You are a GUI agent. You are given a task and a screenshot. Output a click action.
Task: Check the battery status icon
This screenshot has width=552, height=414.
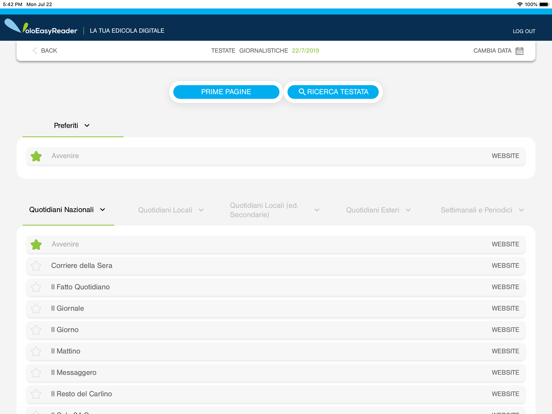(544, 4)
